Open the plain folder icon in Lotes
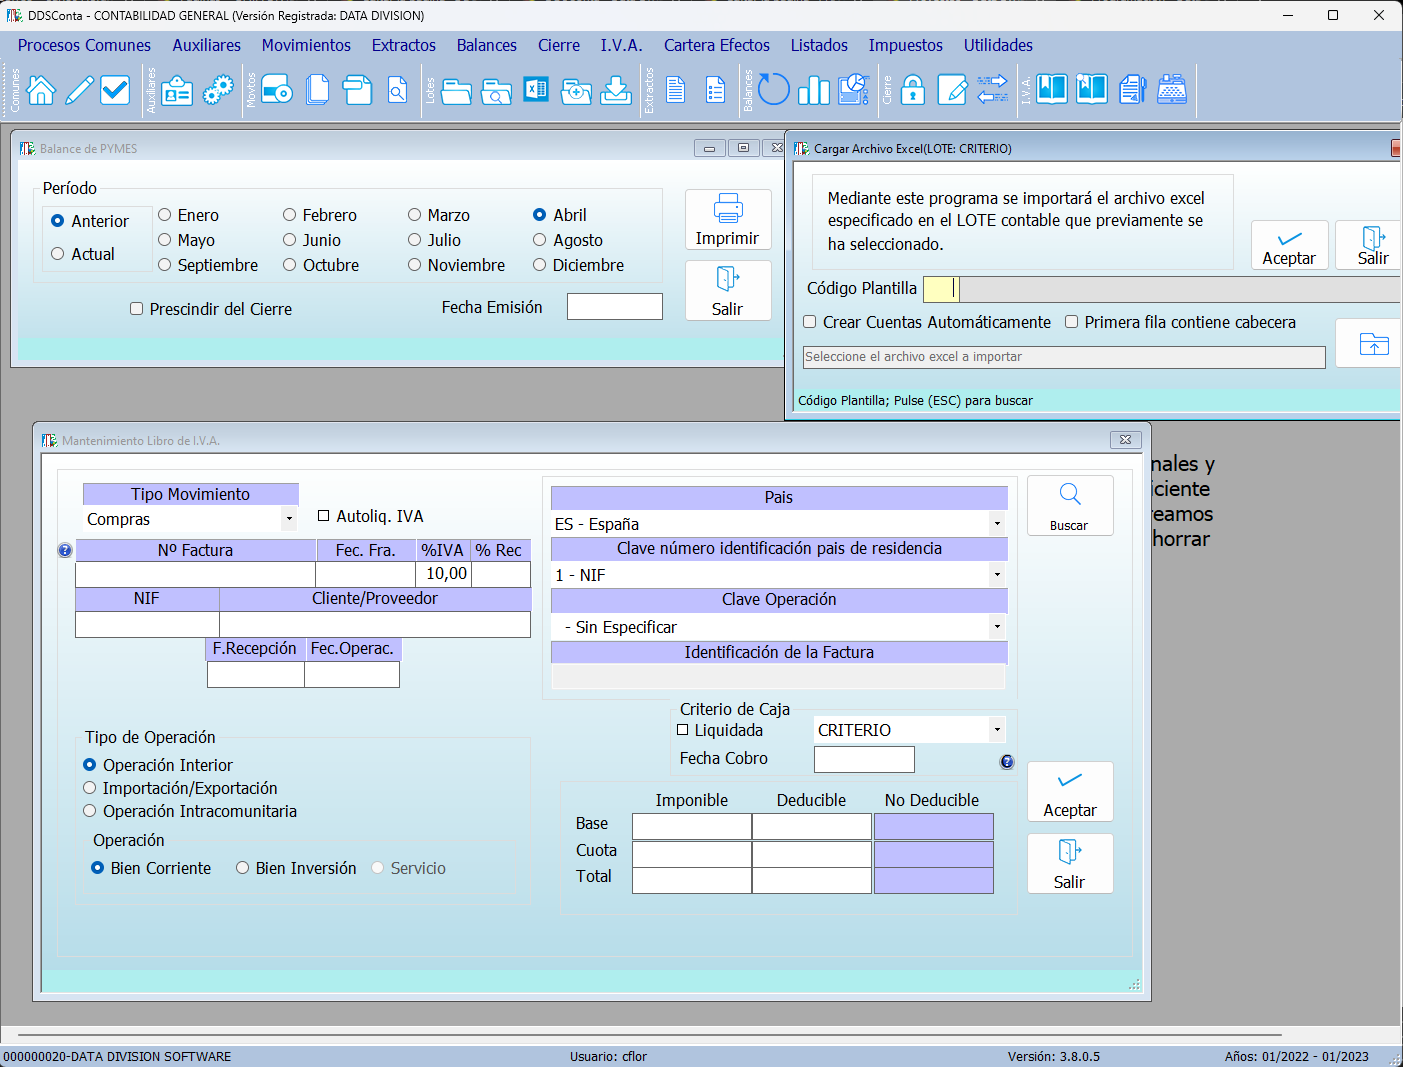The width and height of the screenshot is (1403, 1067). tap(456, 91)
